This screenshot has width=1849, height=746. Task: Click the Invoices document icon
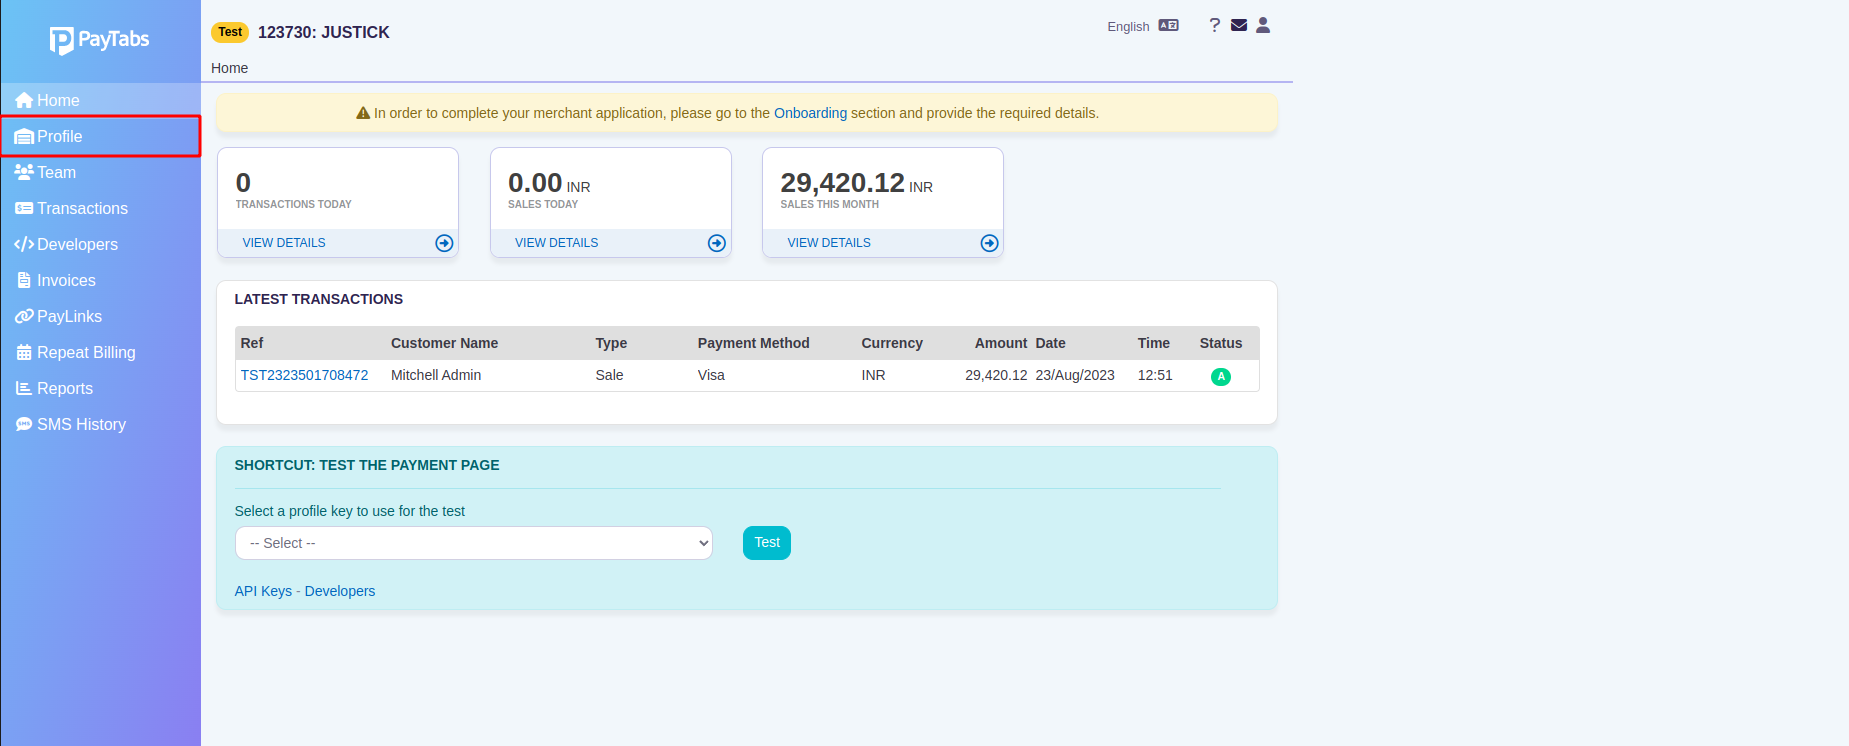coord(24,280)
